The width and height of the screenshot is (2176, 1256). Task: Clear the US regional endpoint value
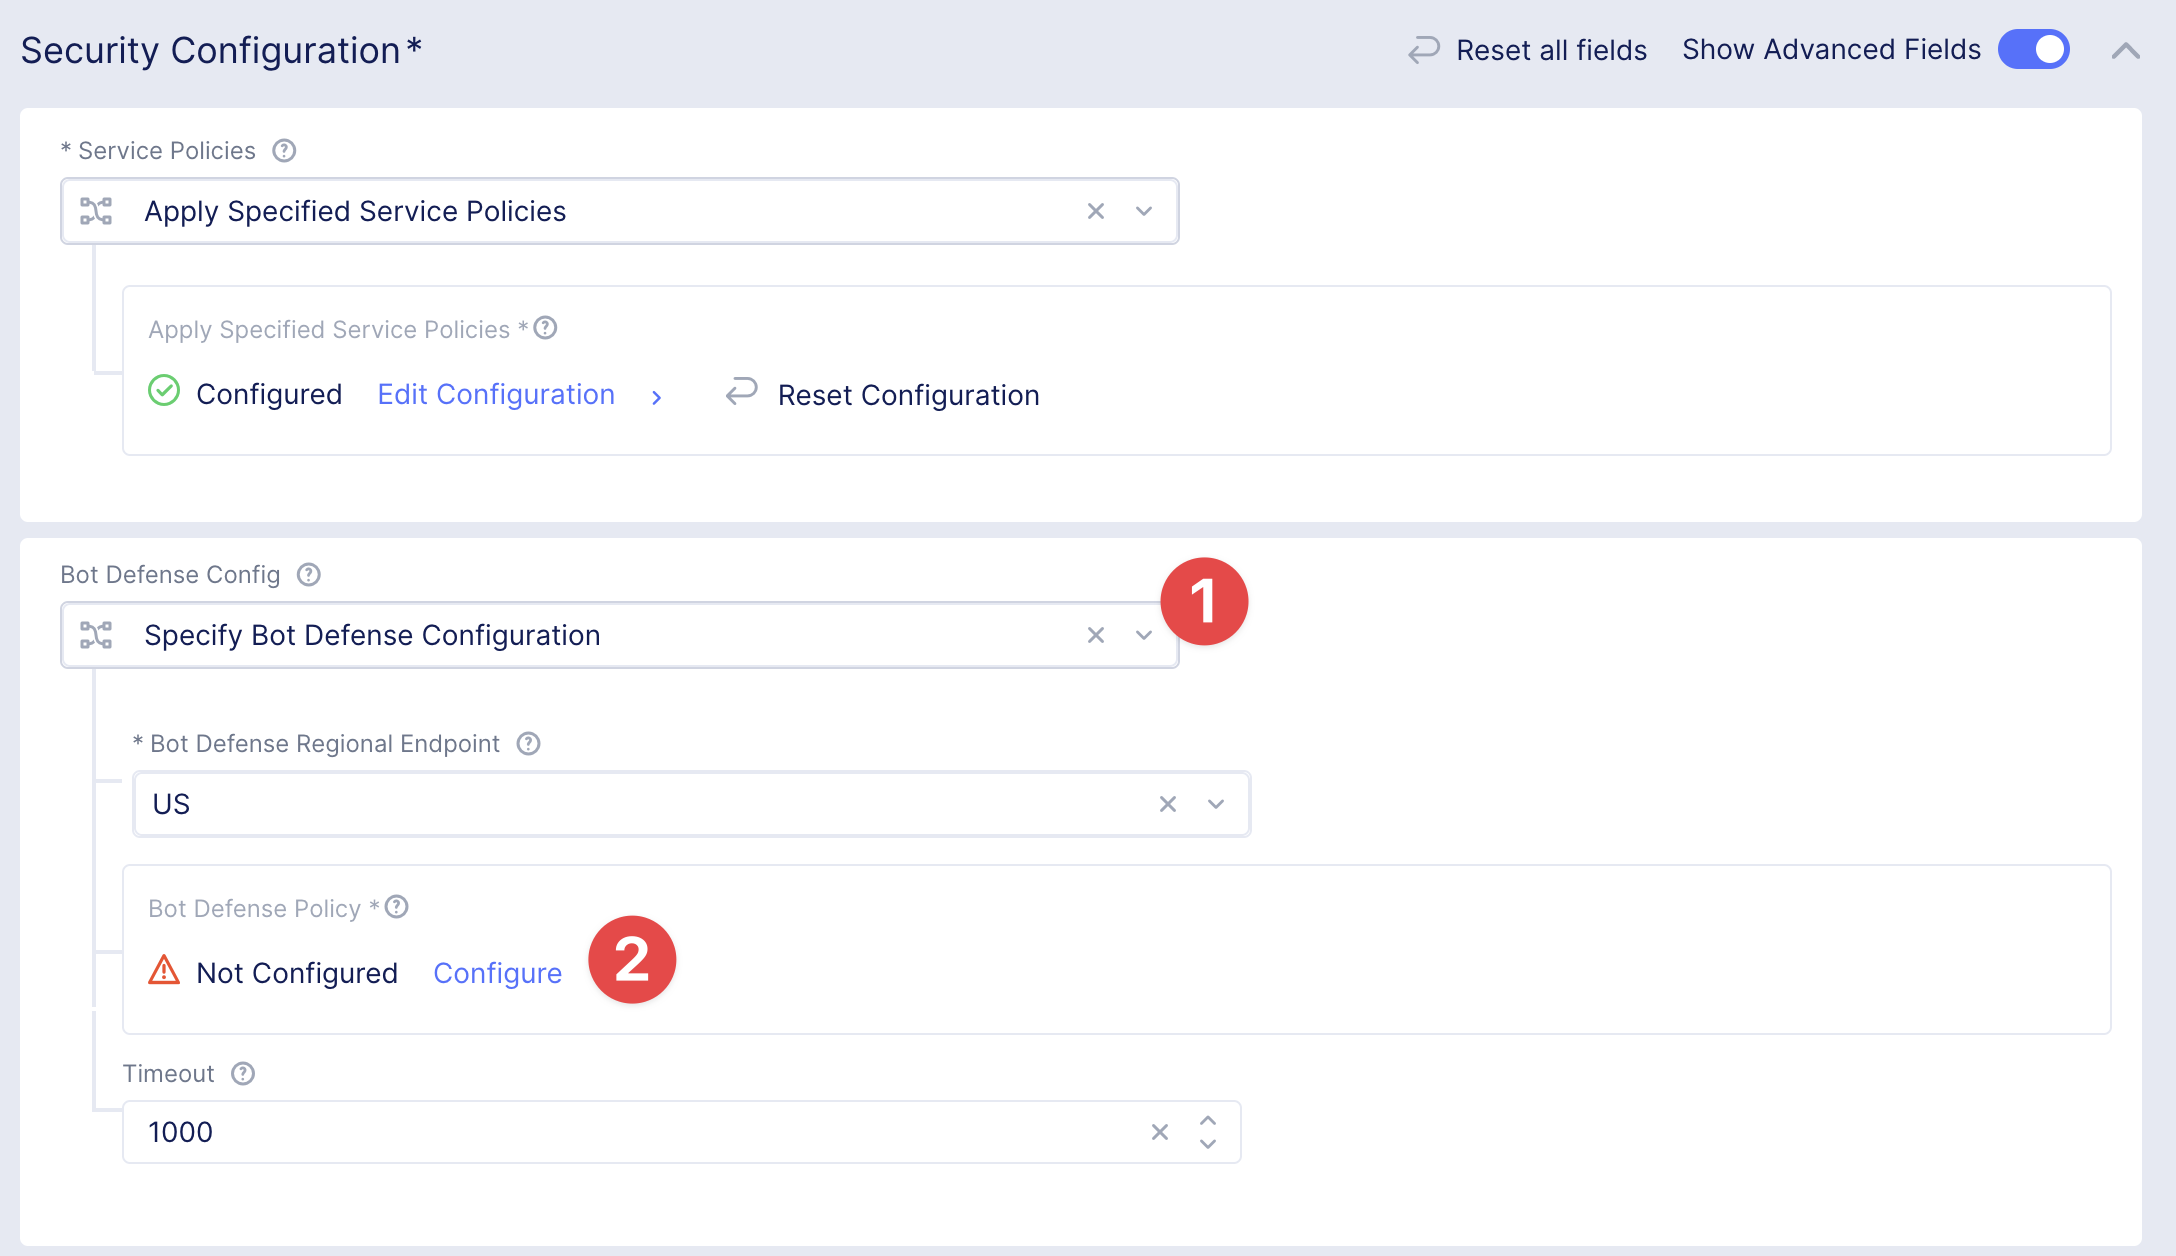(x=1167, y=804)
